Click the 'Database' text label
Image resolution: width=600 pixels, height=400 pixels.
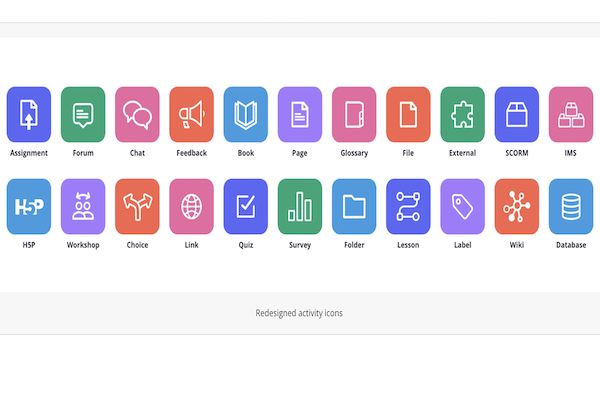pyautogui.click(x=571, y=245)
